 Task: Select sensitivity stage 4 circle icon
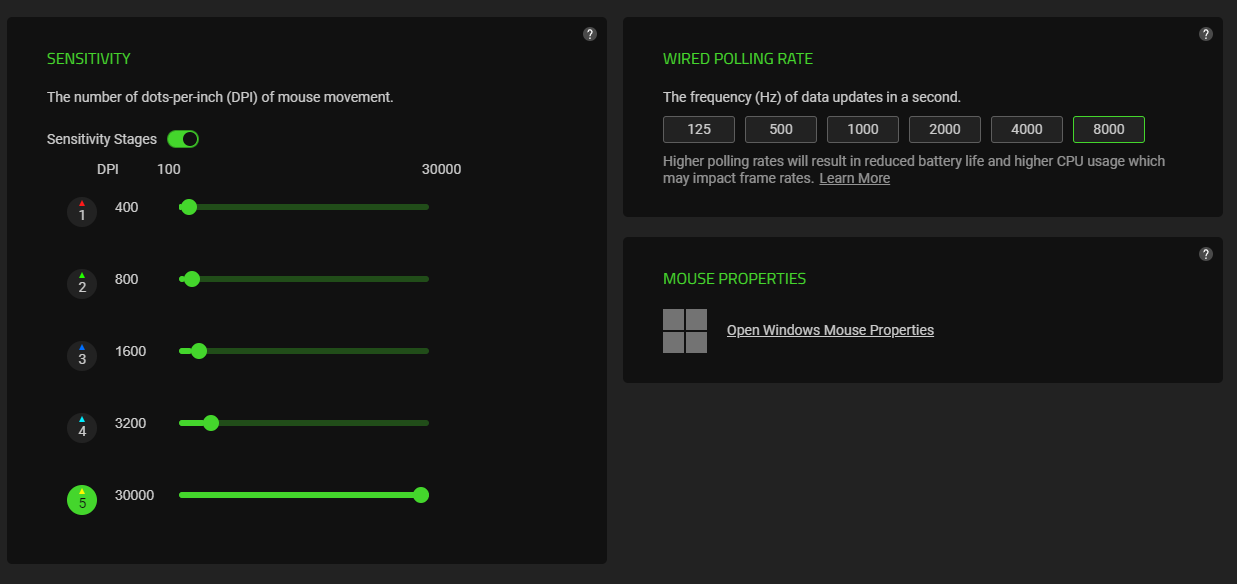[x=82, y=428]
